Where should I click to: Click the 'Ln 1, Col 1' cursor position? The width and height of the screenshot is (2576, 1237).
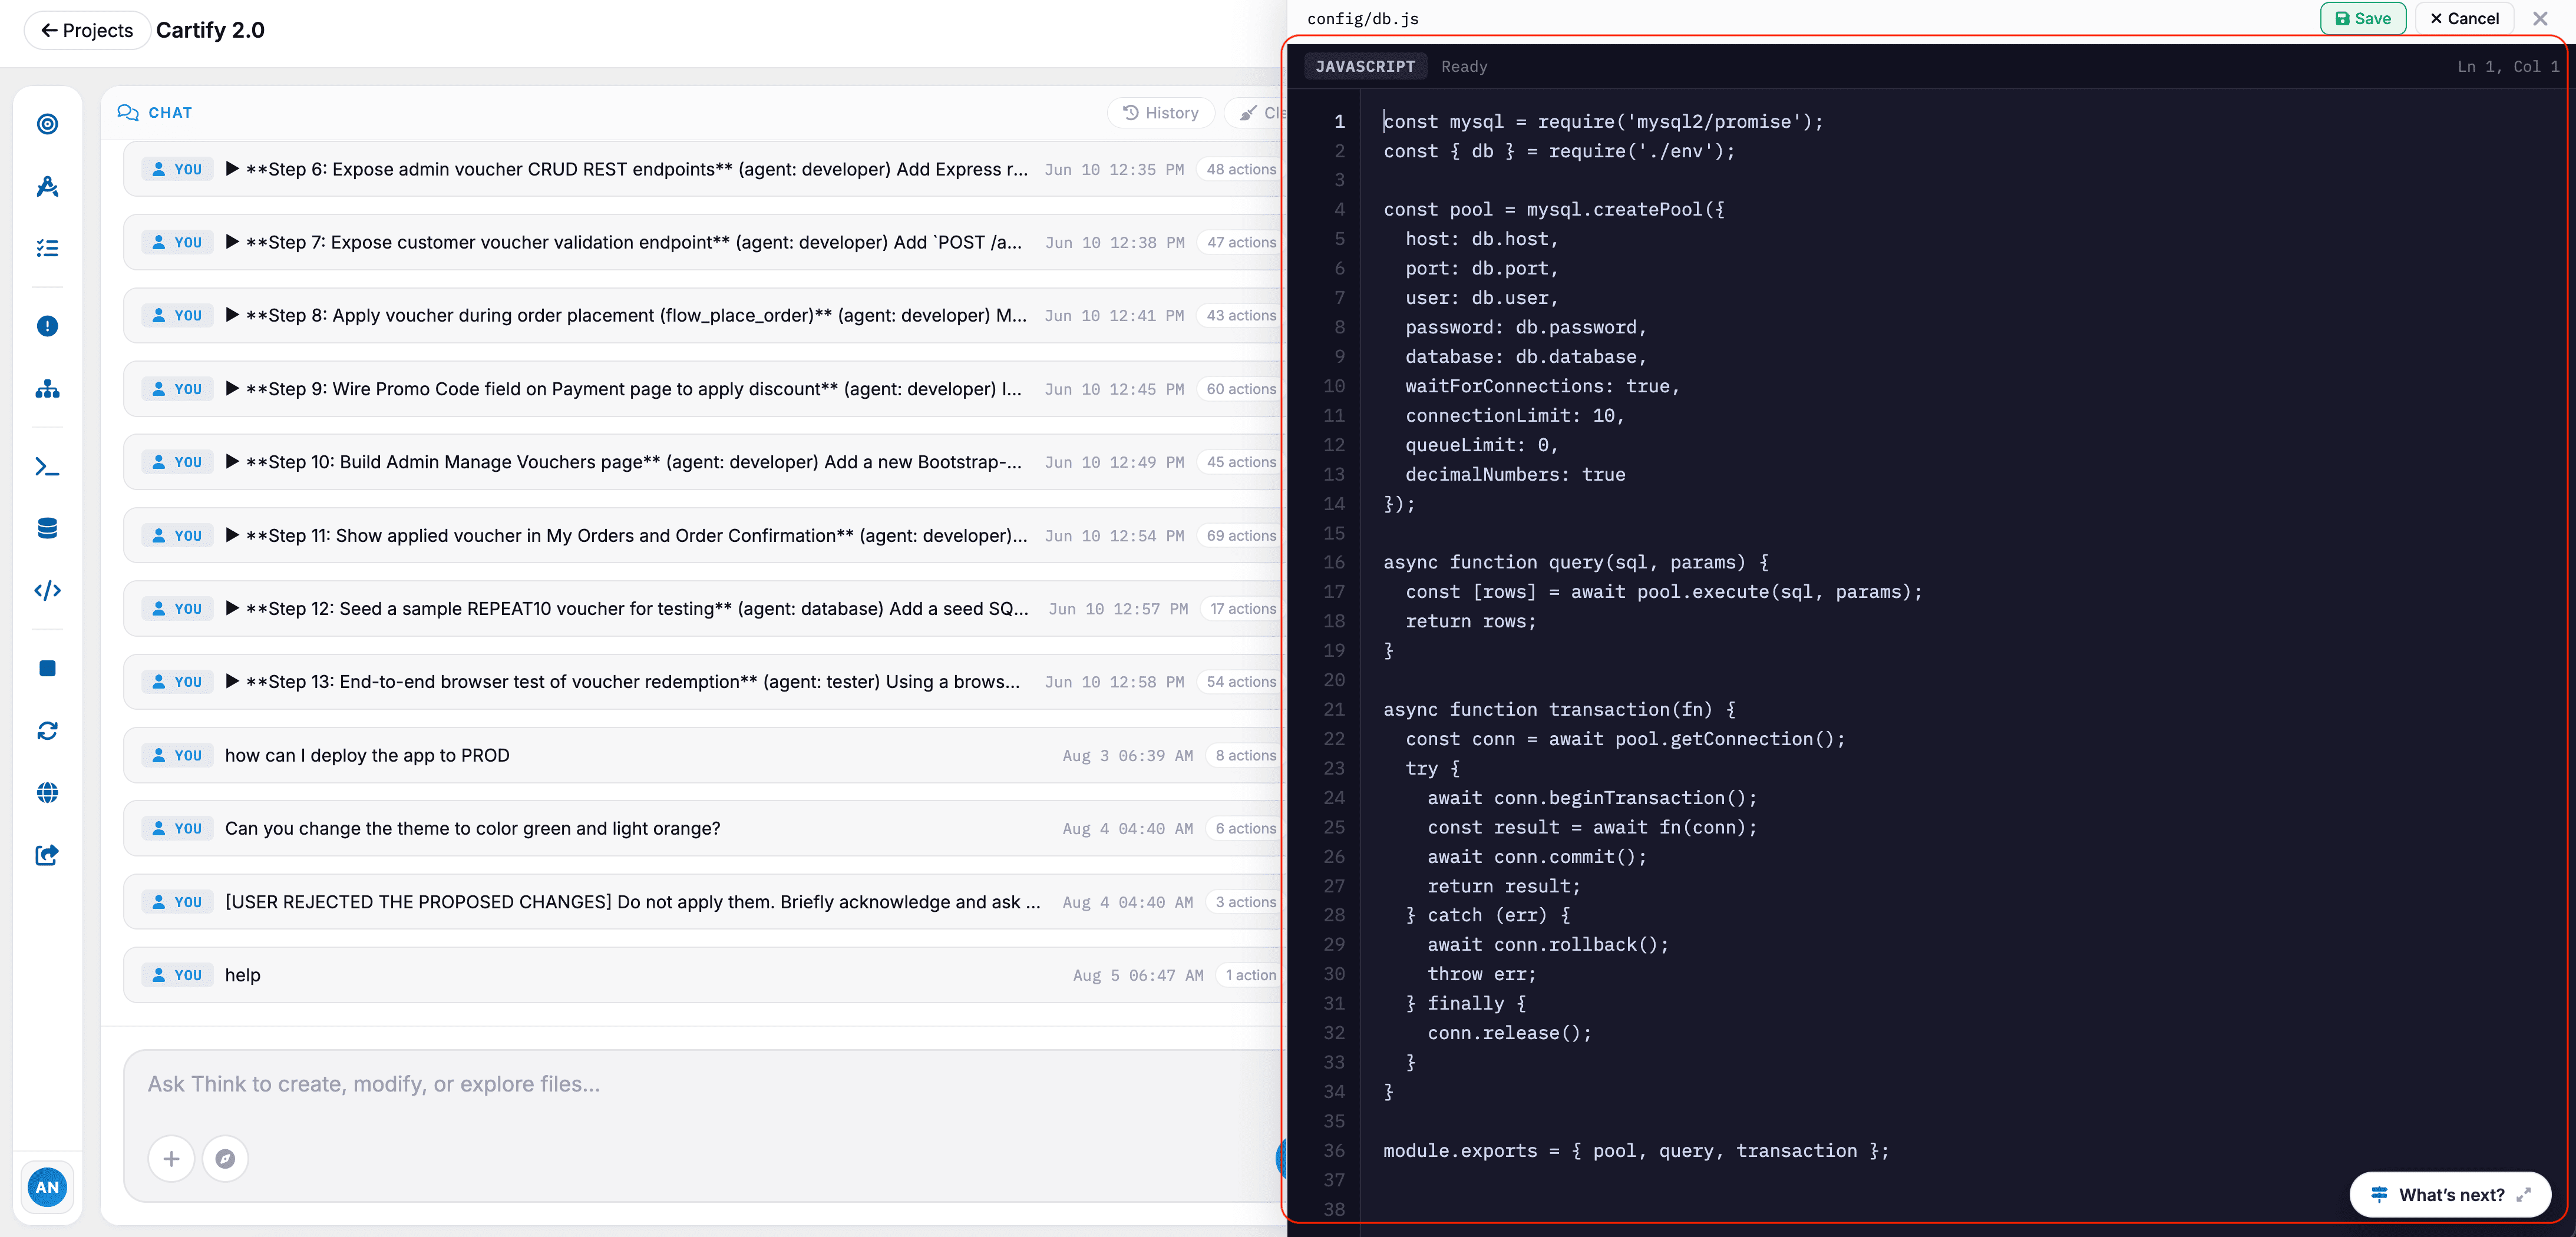tap(2508, 66)
